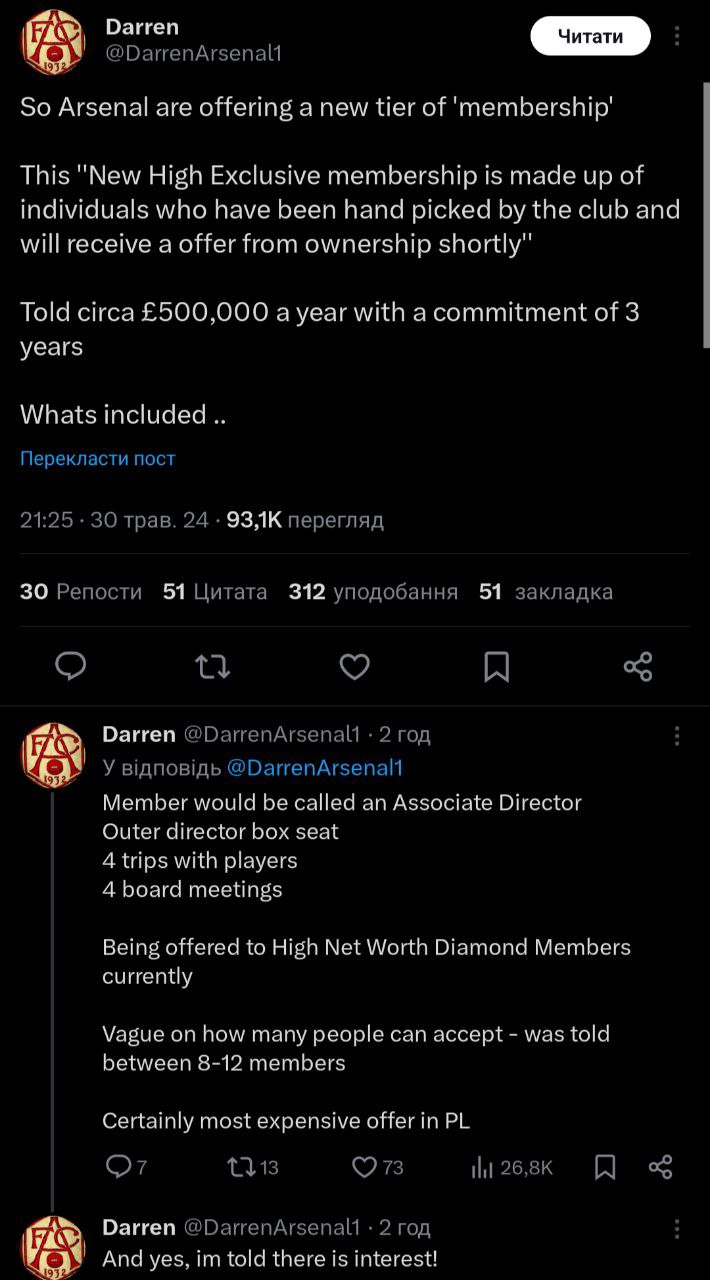Share the Associate Director reply
This screenshot has width=710, height=1280.
661,1167
